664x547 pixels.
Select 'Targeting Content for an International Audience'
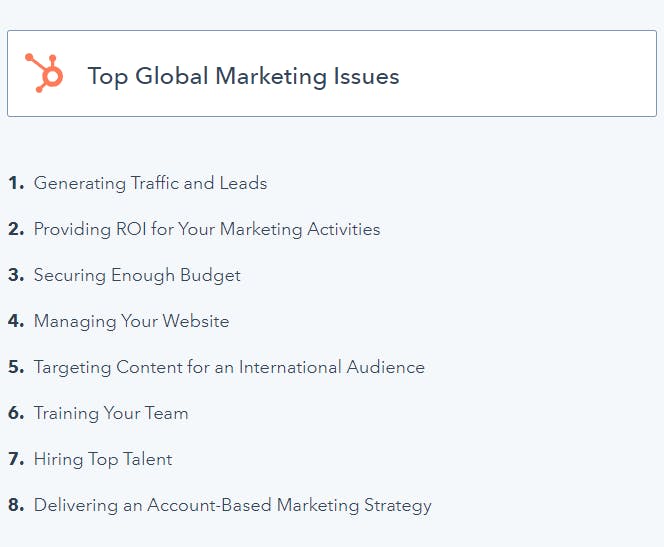(x=229, y=367)
